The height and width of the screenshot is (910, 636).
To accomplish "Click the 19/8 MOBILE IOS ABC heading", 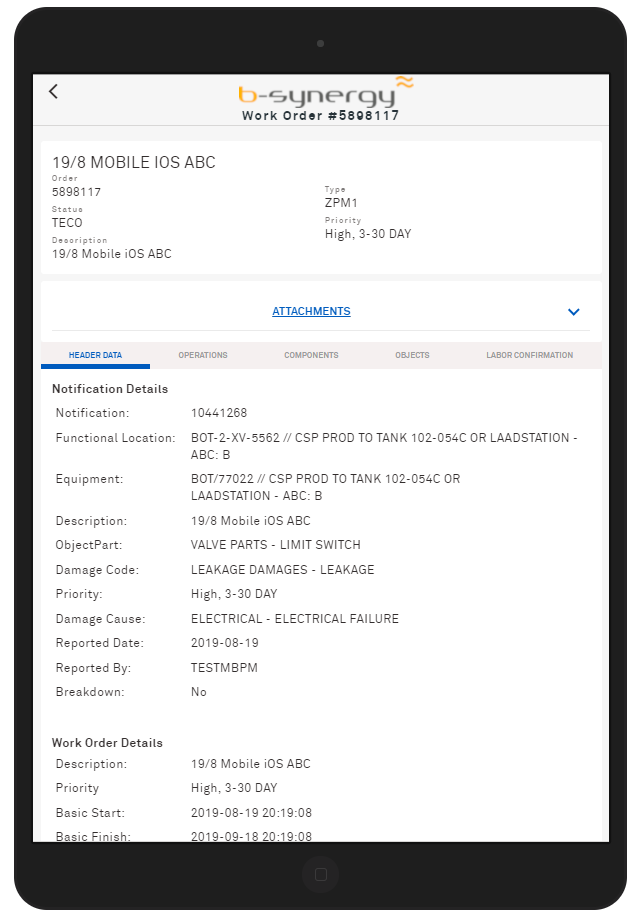I will tap(133, 162).
